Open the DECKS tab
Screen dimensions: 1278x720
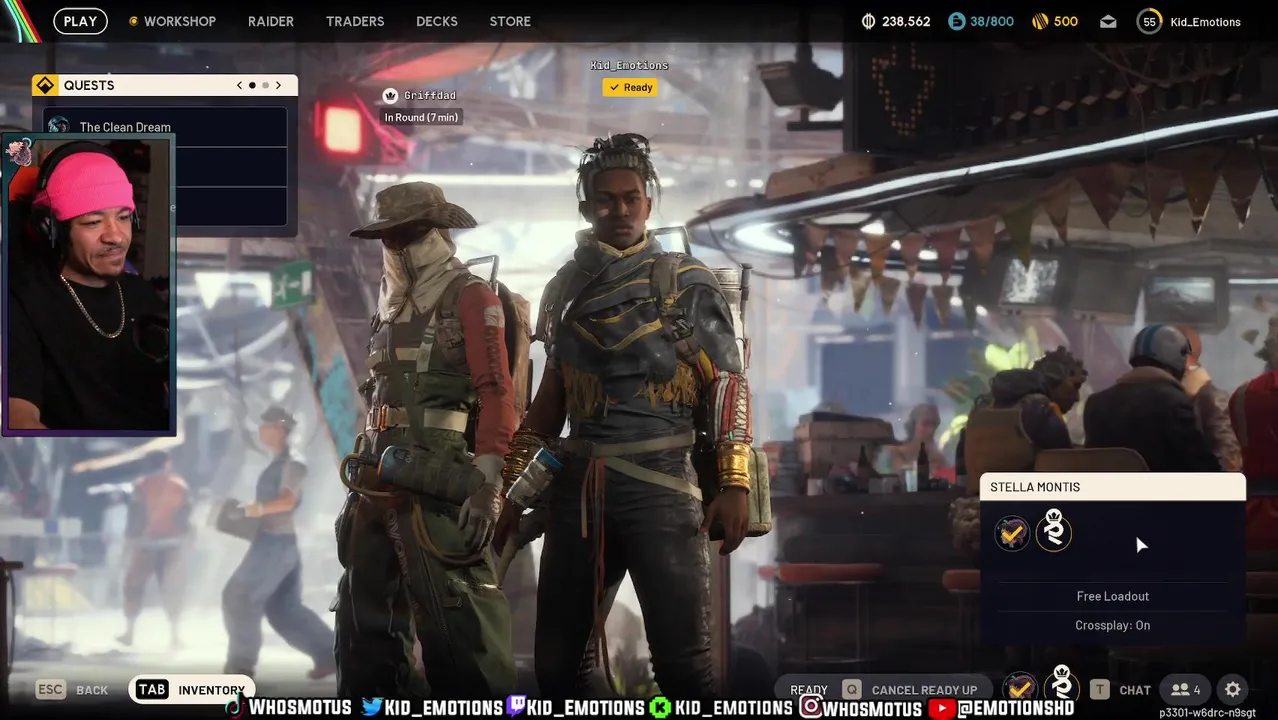(437, 21)
